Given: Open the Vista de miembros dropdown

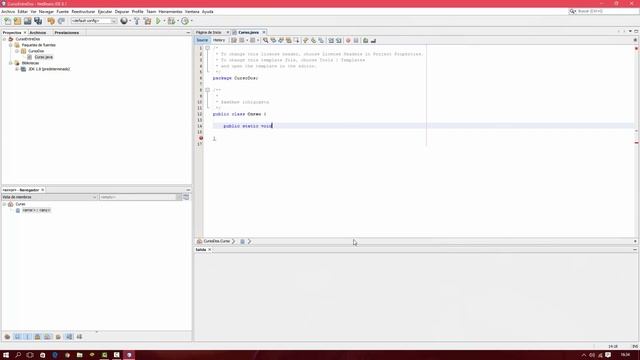Looking at the screenshot, I should click(49, 197).
